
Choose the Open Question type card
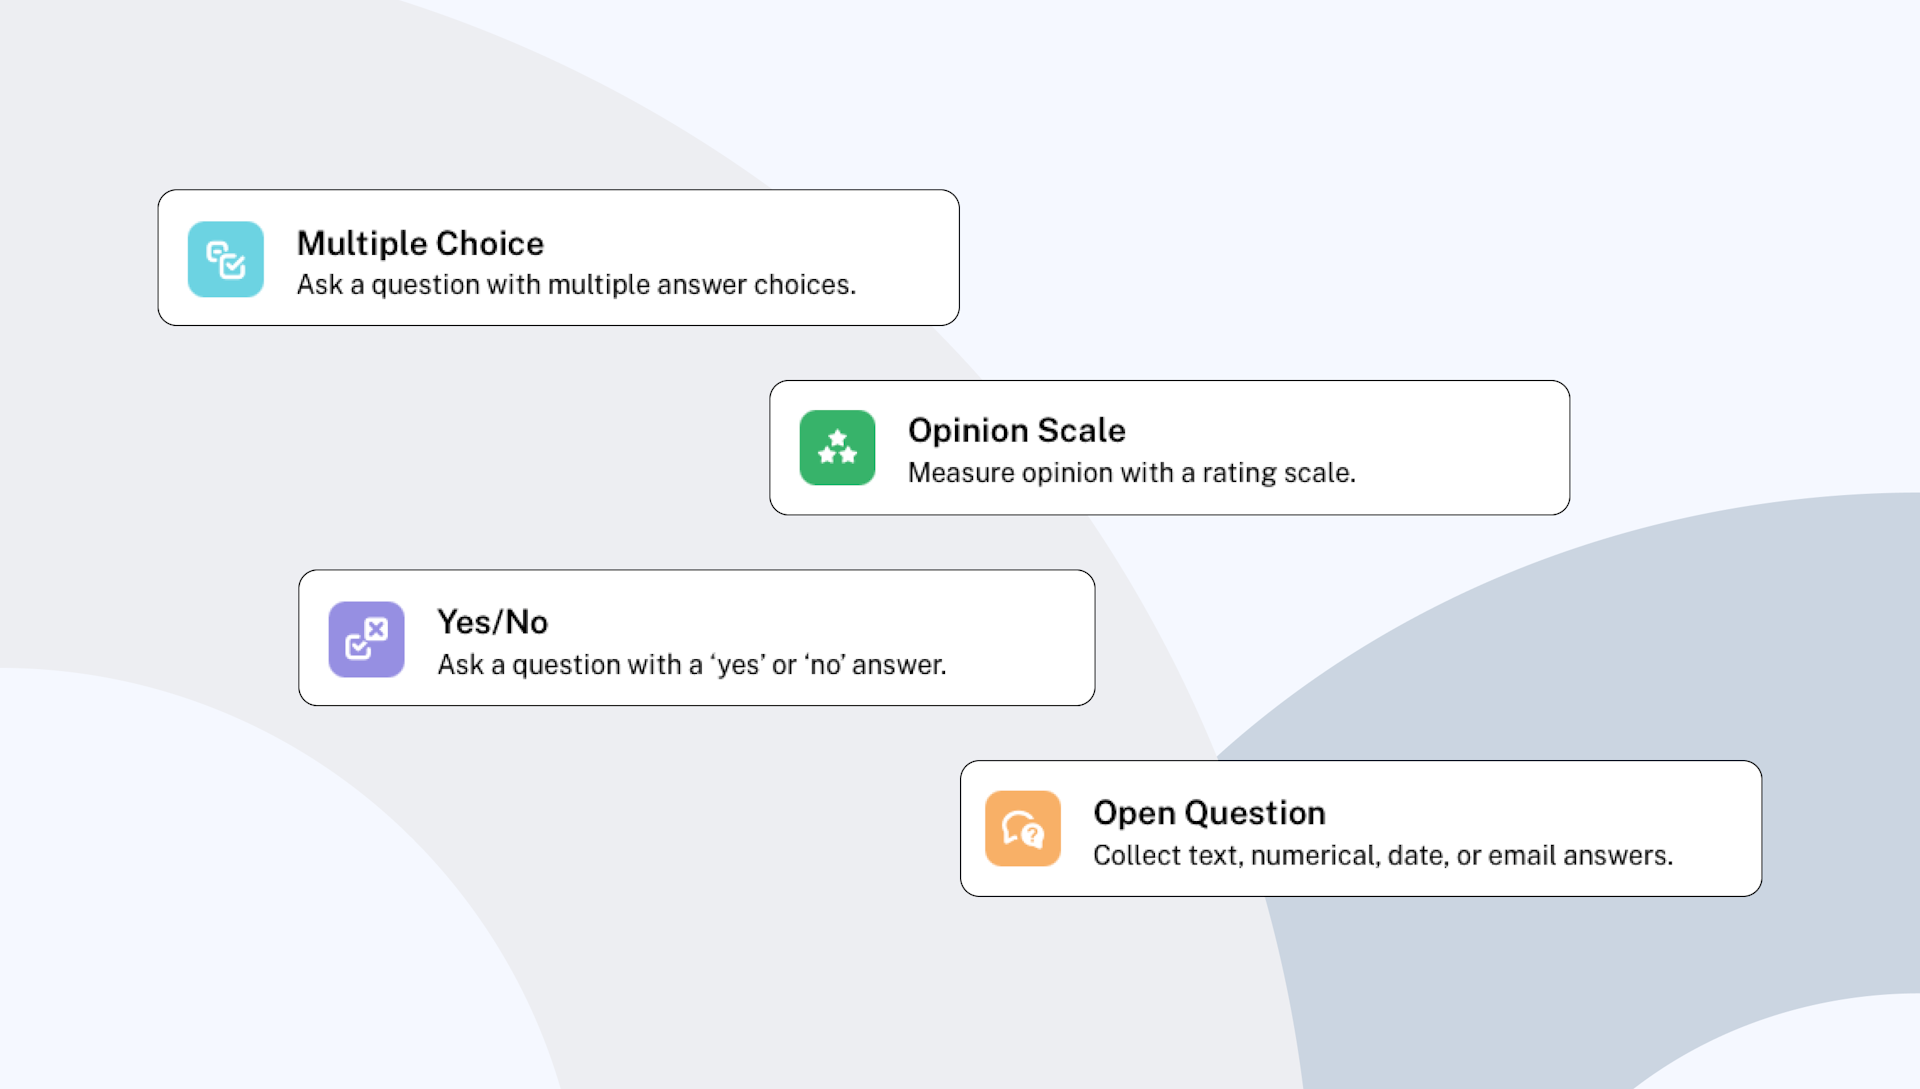1360,829
